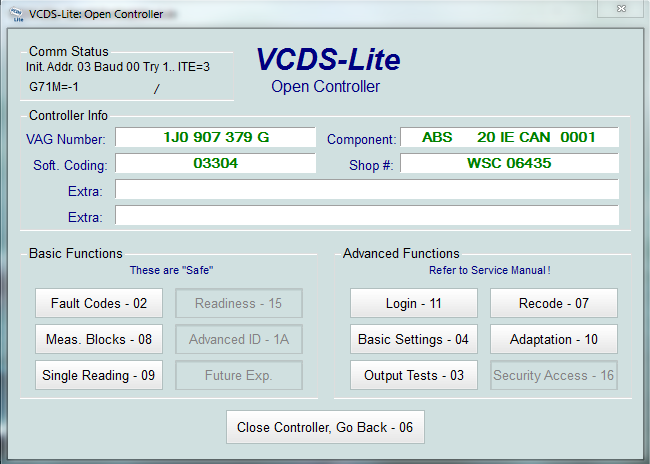
Task: Click the Component field ABS 20 IE CAN
Action: 509,137
